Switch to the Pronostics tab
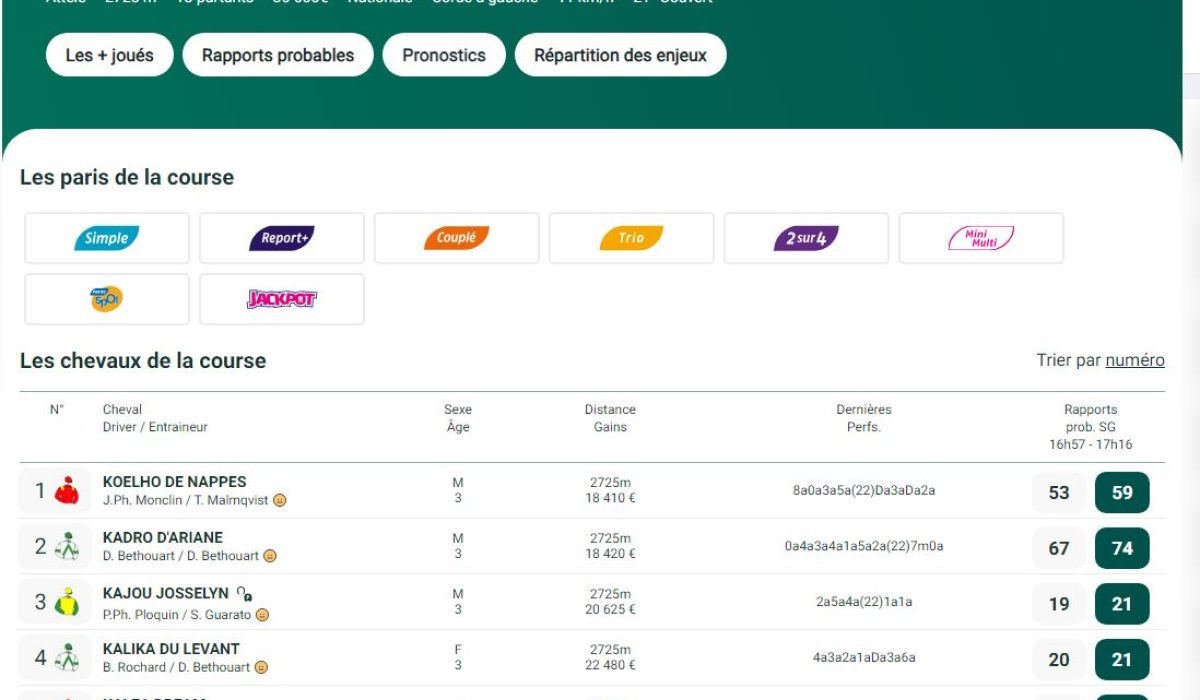 pos(444,55)
